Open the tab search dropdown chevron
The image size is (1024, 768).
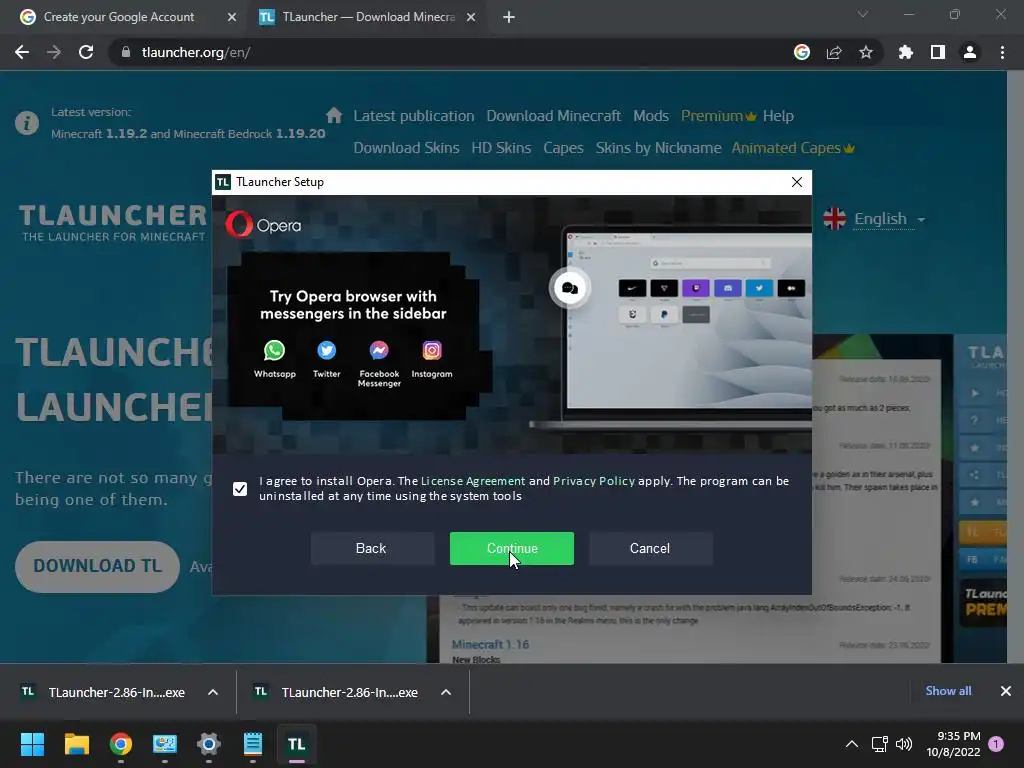(x=863, y=14)
